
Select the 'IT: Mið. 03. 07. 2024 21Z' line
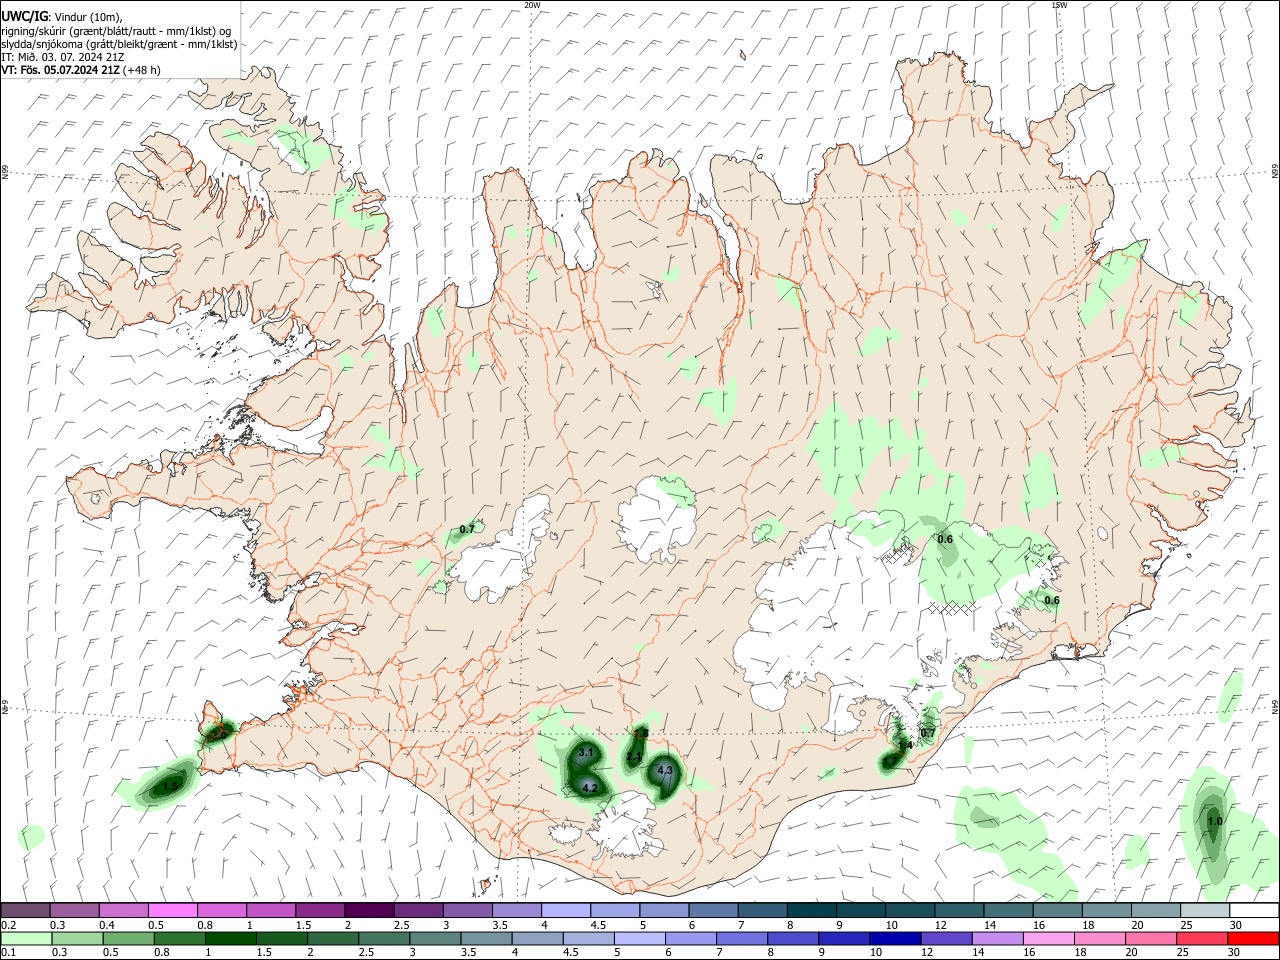63,57
